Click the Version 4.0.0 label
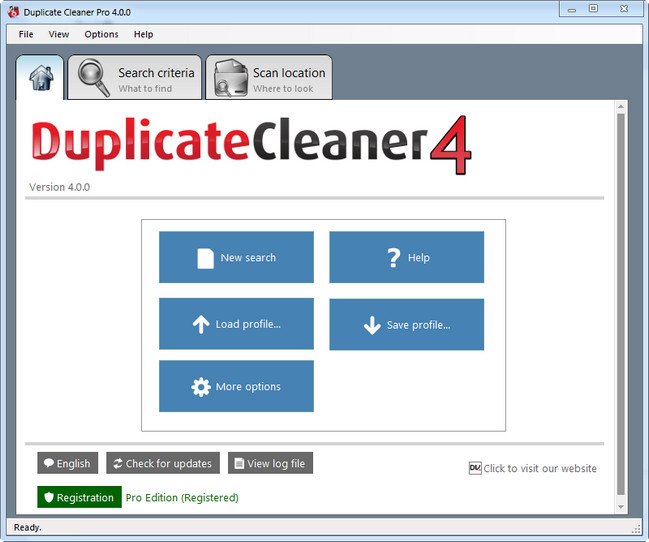 (x=60, y=187)
